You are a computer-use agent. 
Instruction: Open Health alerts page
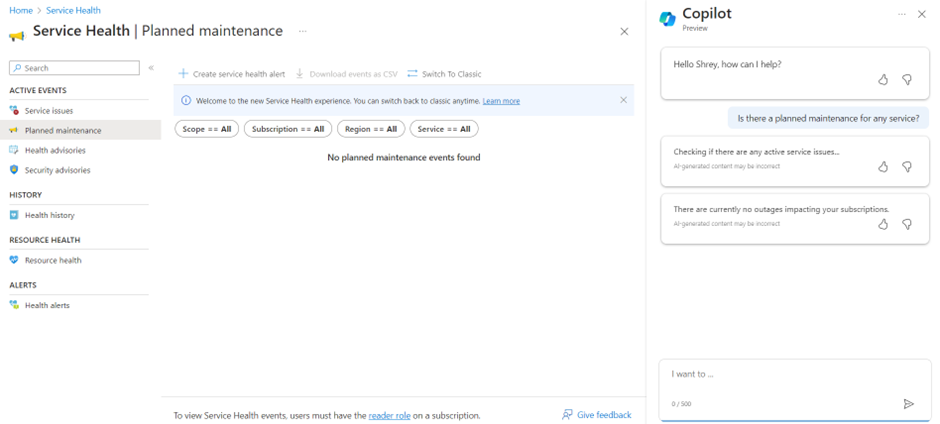pos(47,305)
